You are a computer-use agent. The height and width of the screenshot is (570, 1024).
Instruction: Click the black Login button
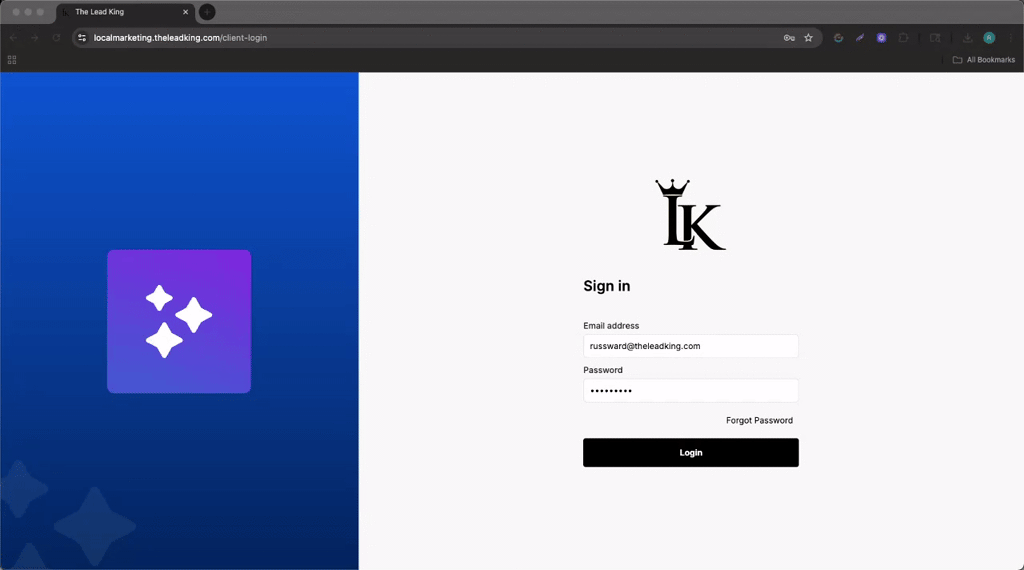690,452
